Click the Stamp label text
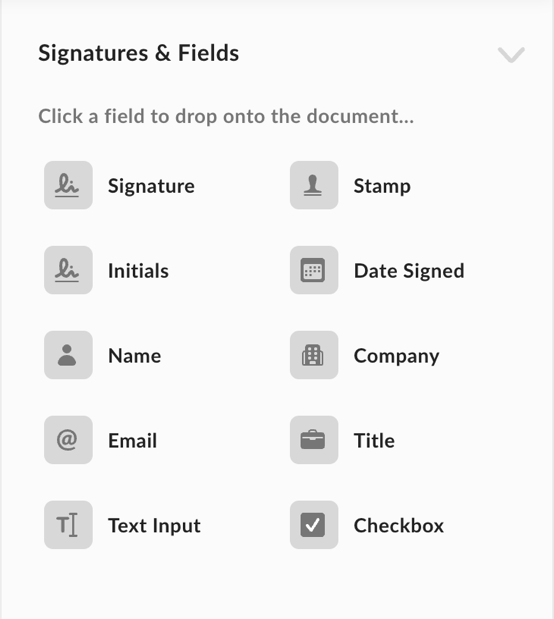The image size is (554, 619). 382,186
